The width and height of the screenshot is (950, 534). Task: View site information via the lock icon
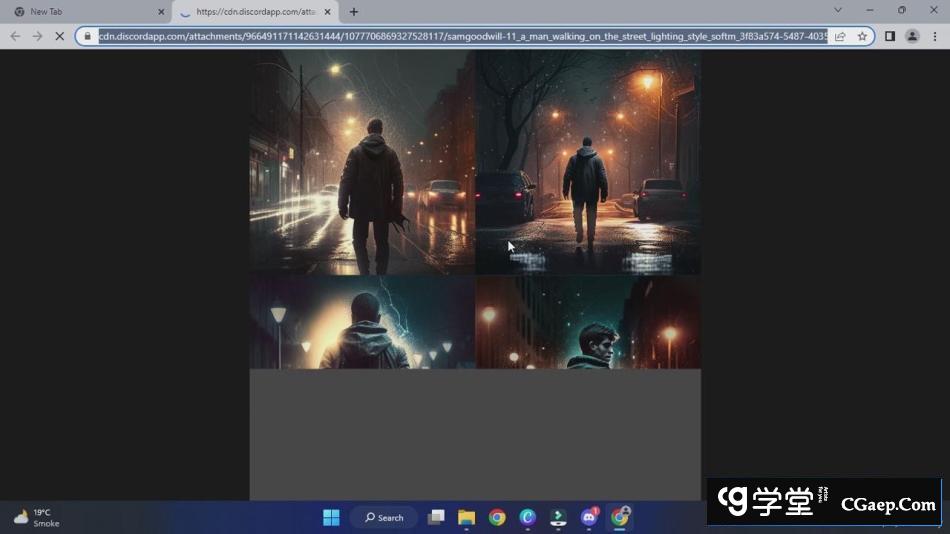pos(88,36)
